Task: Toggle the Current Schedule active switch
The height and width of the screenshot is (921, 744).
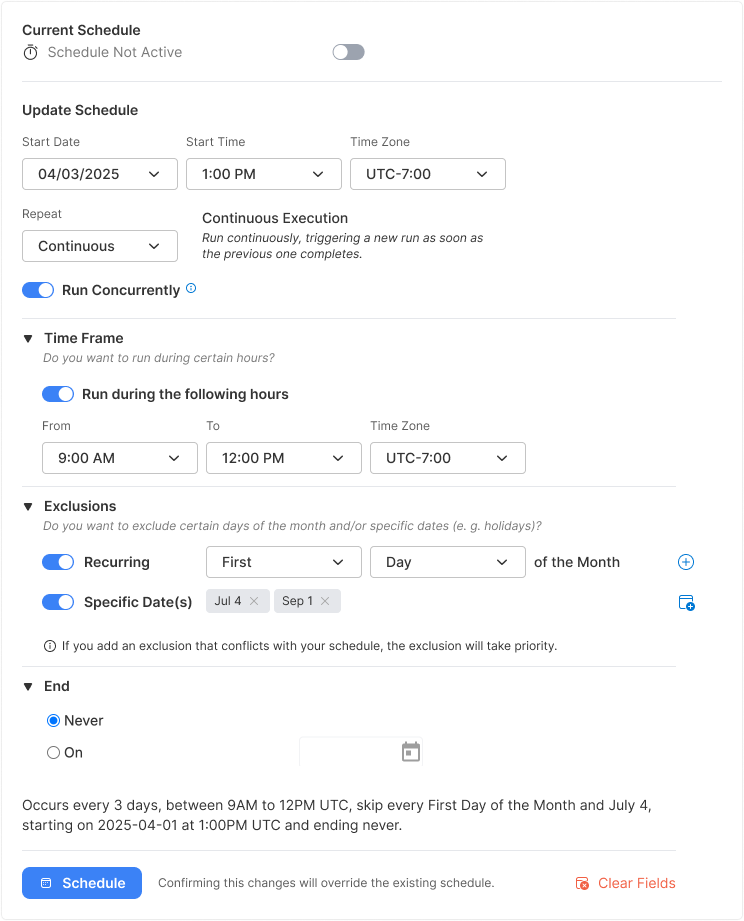Action: click(349, 52)
